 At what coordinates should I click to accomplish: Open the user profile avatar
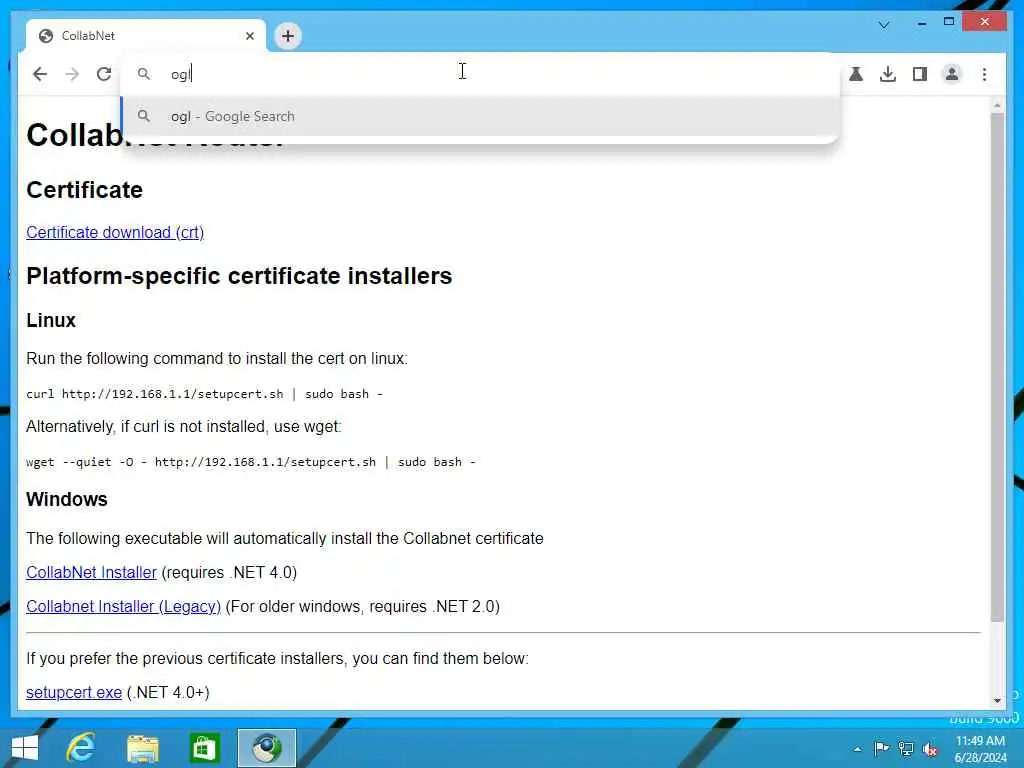(952, 74)
